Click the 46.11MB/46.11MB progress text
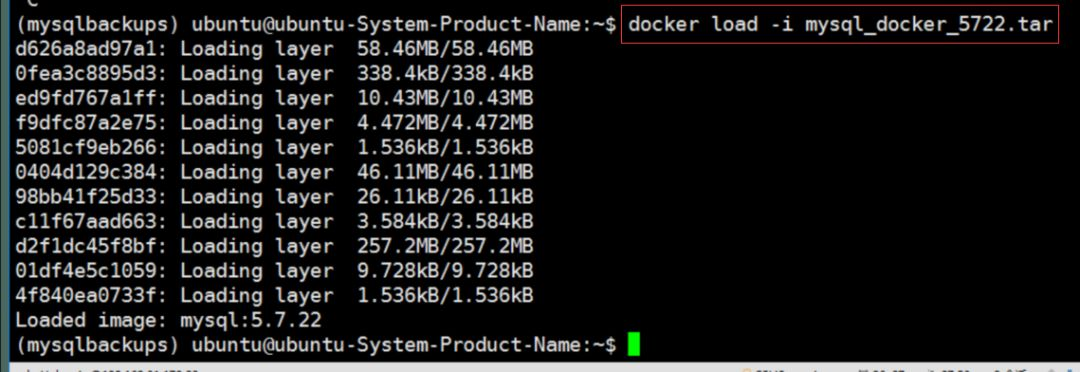Viewport: 1080px width, 372px height. tap(445, 172)
